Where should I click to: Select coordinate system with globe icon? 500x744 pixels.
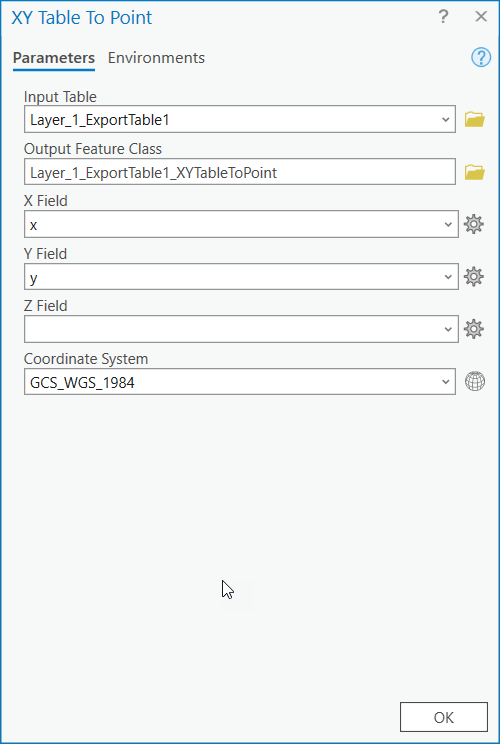point(475,381)
